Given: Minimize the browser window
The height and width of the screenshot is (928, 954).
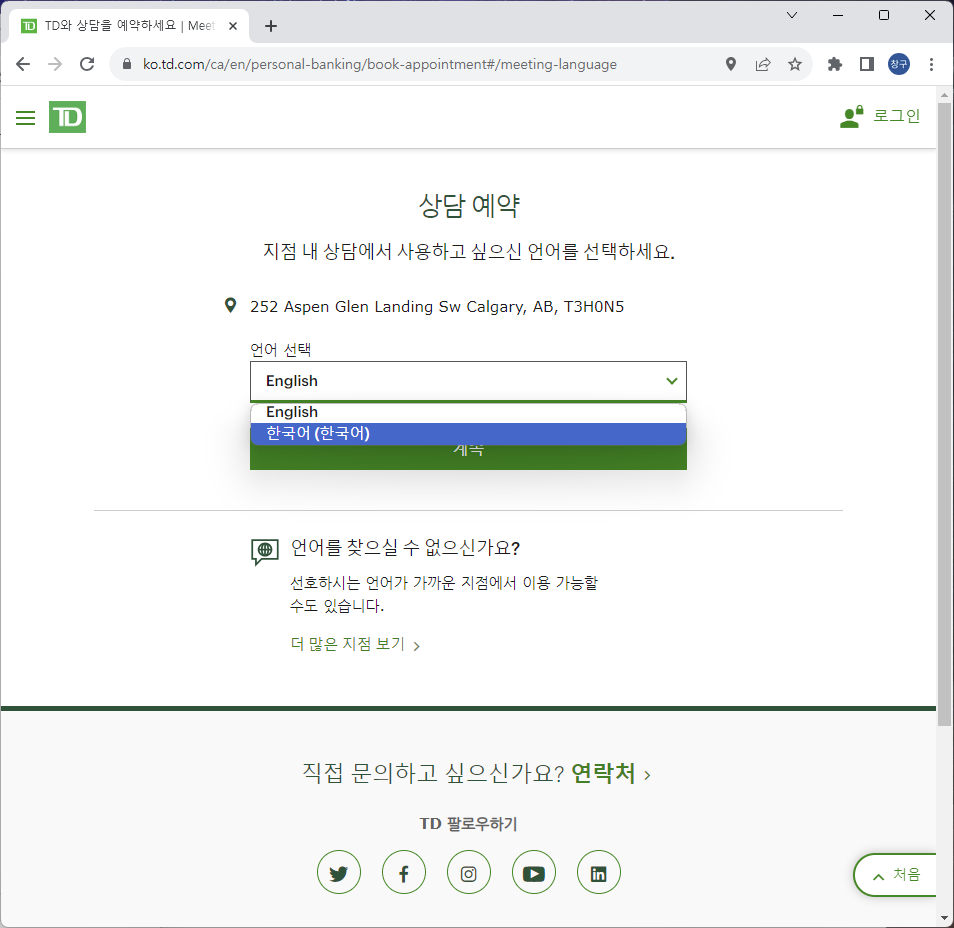Looking at the screenshot, I should (838, 15).
